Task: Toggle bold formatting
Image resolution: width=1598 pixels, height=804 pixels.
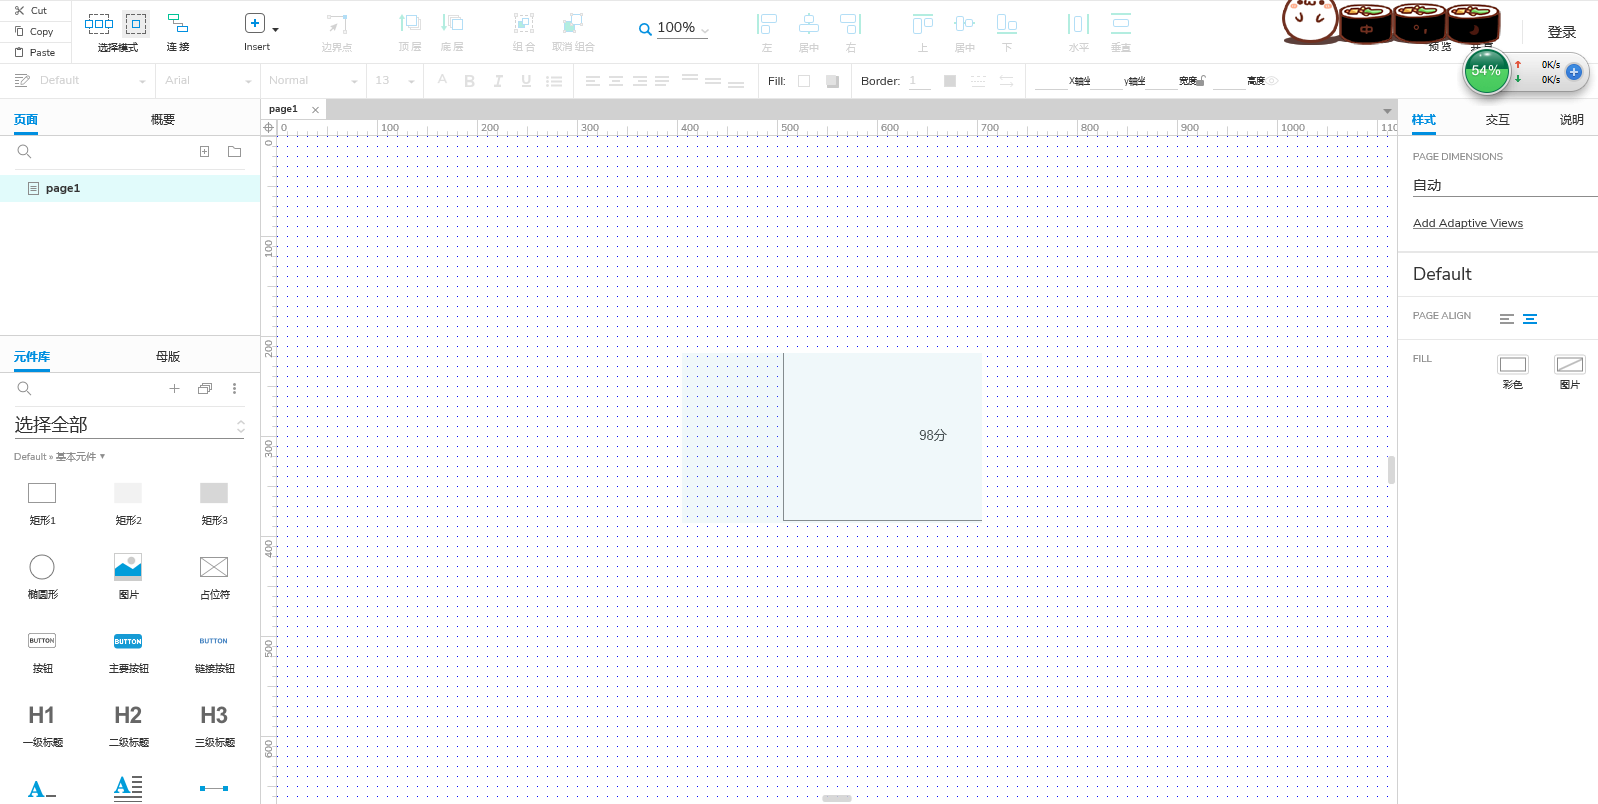Action: (469, 81)
